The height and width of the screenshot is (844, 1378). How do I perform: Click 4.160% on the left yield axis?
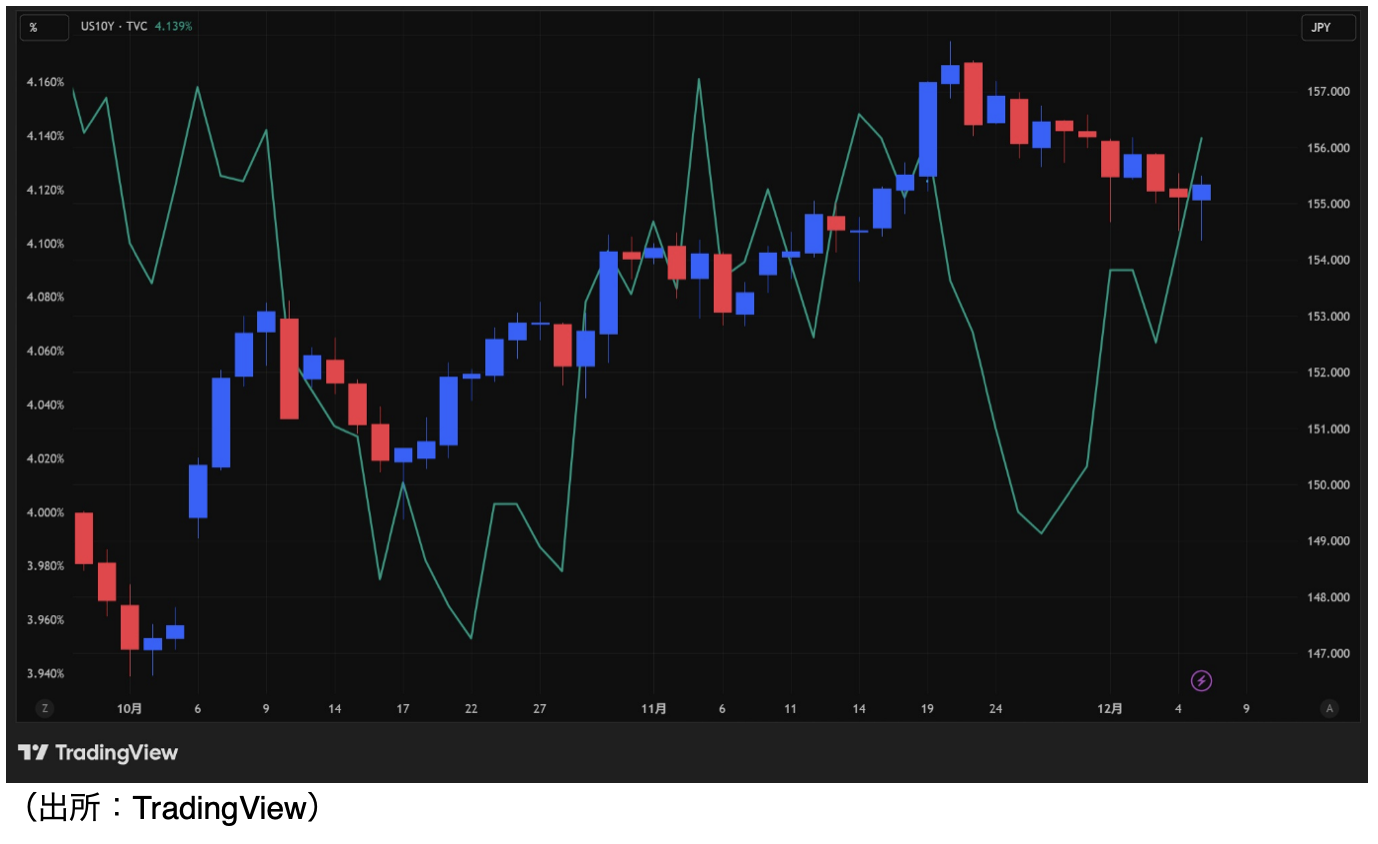tap(46, 82)
